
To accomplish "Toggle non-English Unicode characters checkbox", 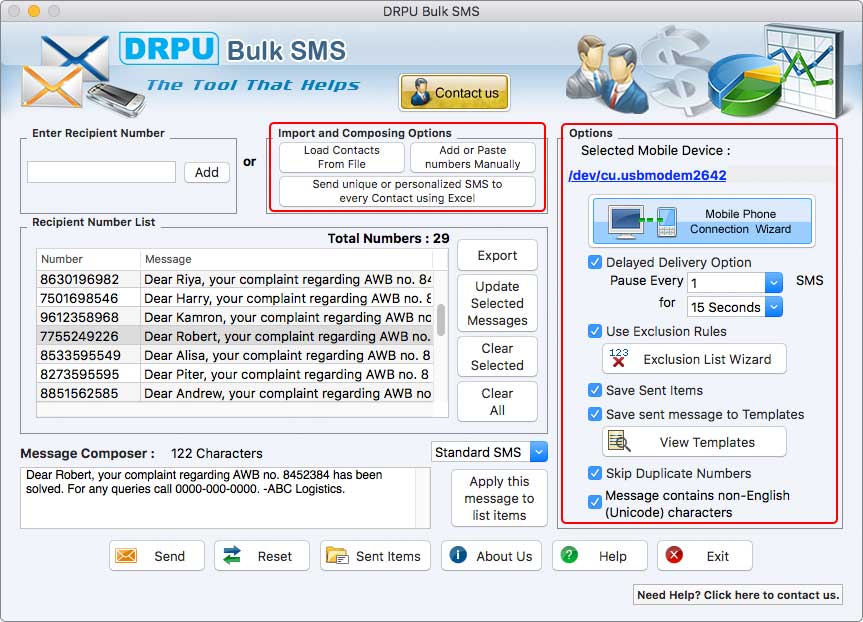I will 594,501.
